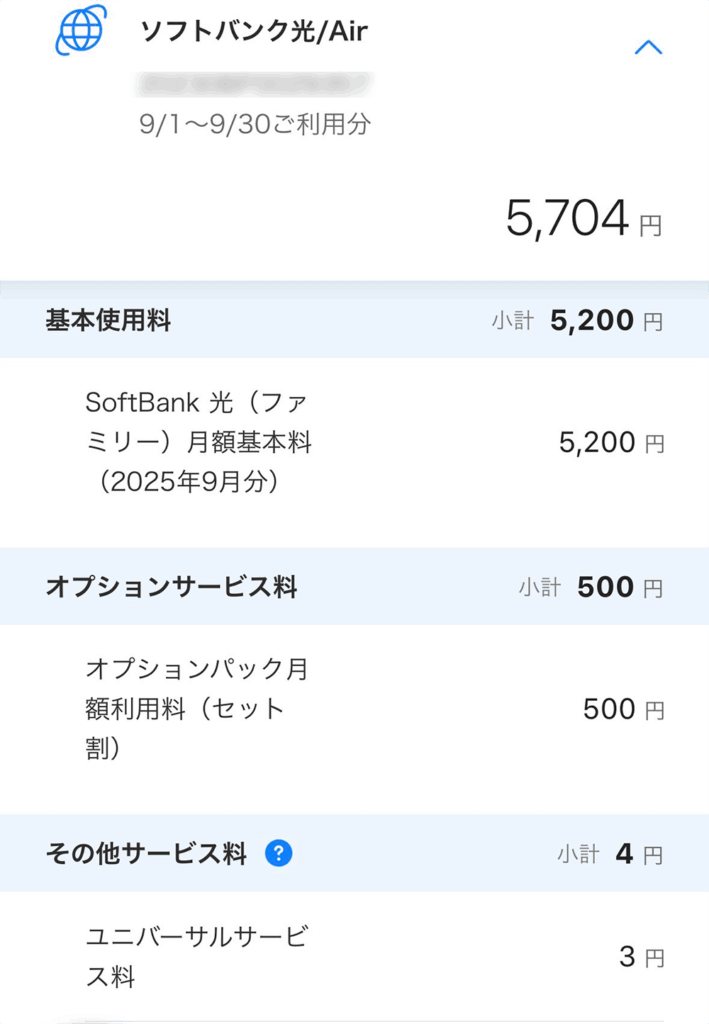Toggle the billing detail disclosure arrow
This screenshot has height=1024, width=709.
pyautogui.click(x=650, y=46)
